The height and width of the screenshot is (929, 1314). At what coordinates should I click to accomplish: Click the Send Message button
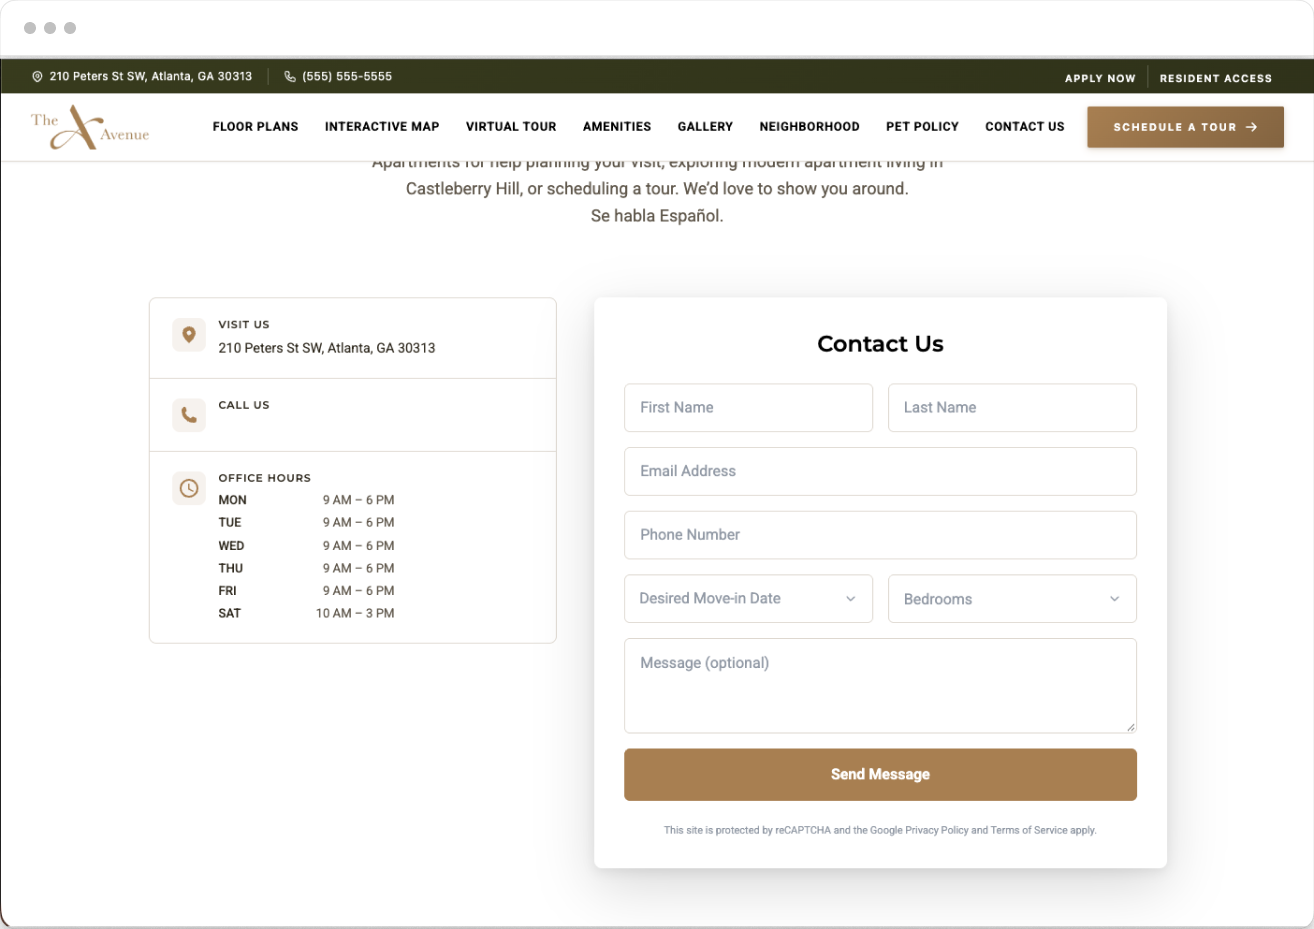[x=880, y=775]
